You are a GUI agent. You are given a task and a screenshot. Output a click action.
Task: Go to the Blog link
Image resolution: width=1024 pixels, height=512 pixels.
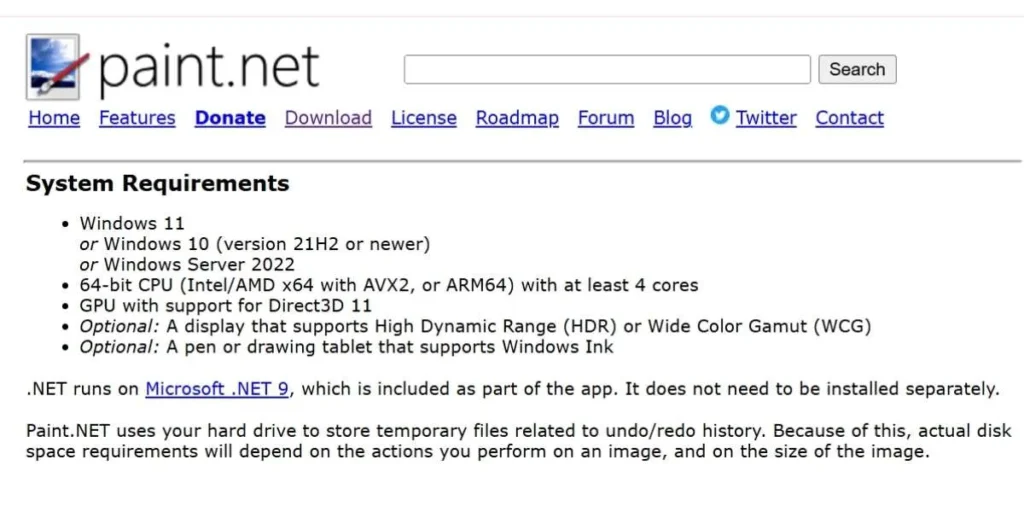672,118
